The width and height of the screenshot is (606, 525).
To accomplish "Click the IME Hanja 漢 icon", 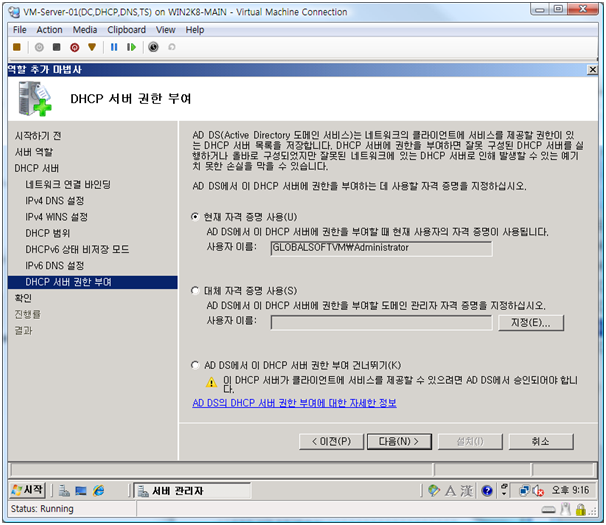I will (x=466, y=491).
